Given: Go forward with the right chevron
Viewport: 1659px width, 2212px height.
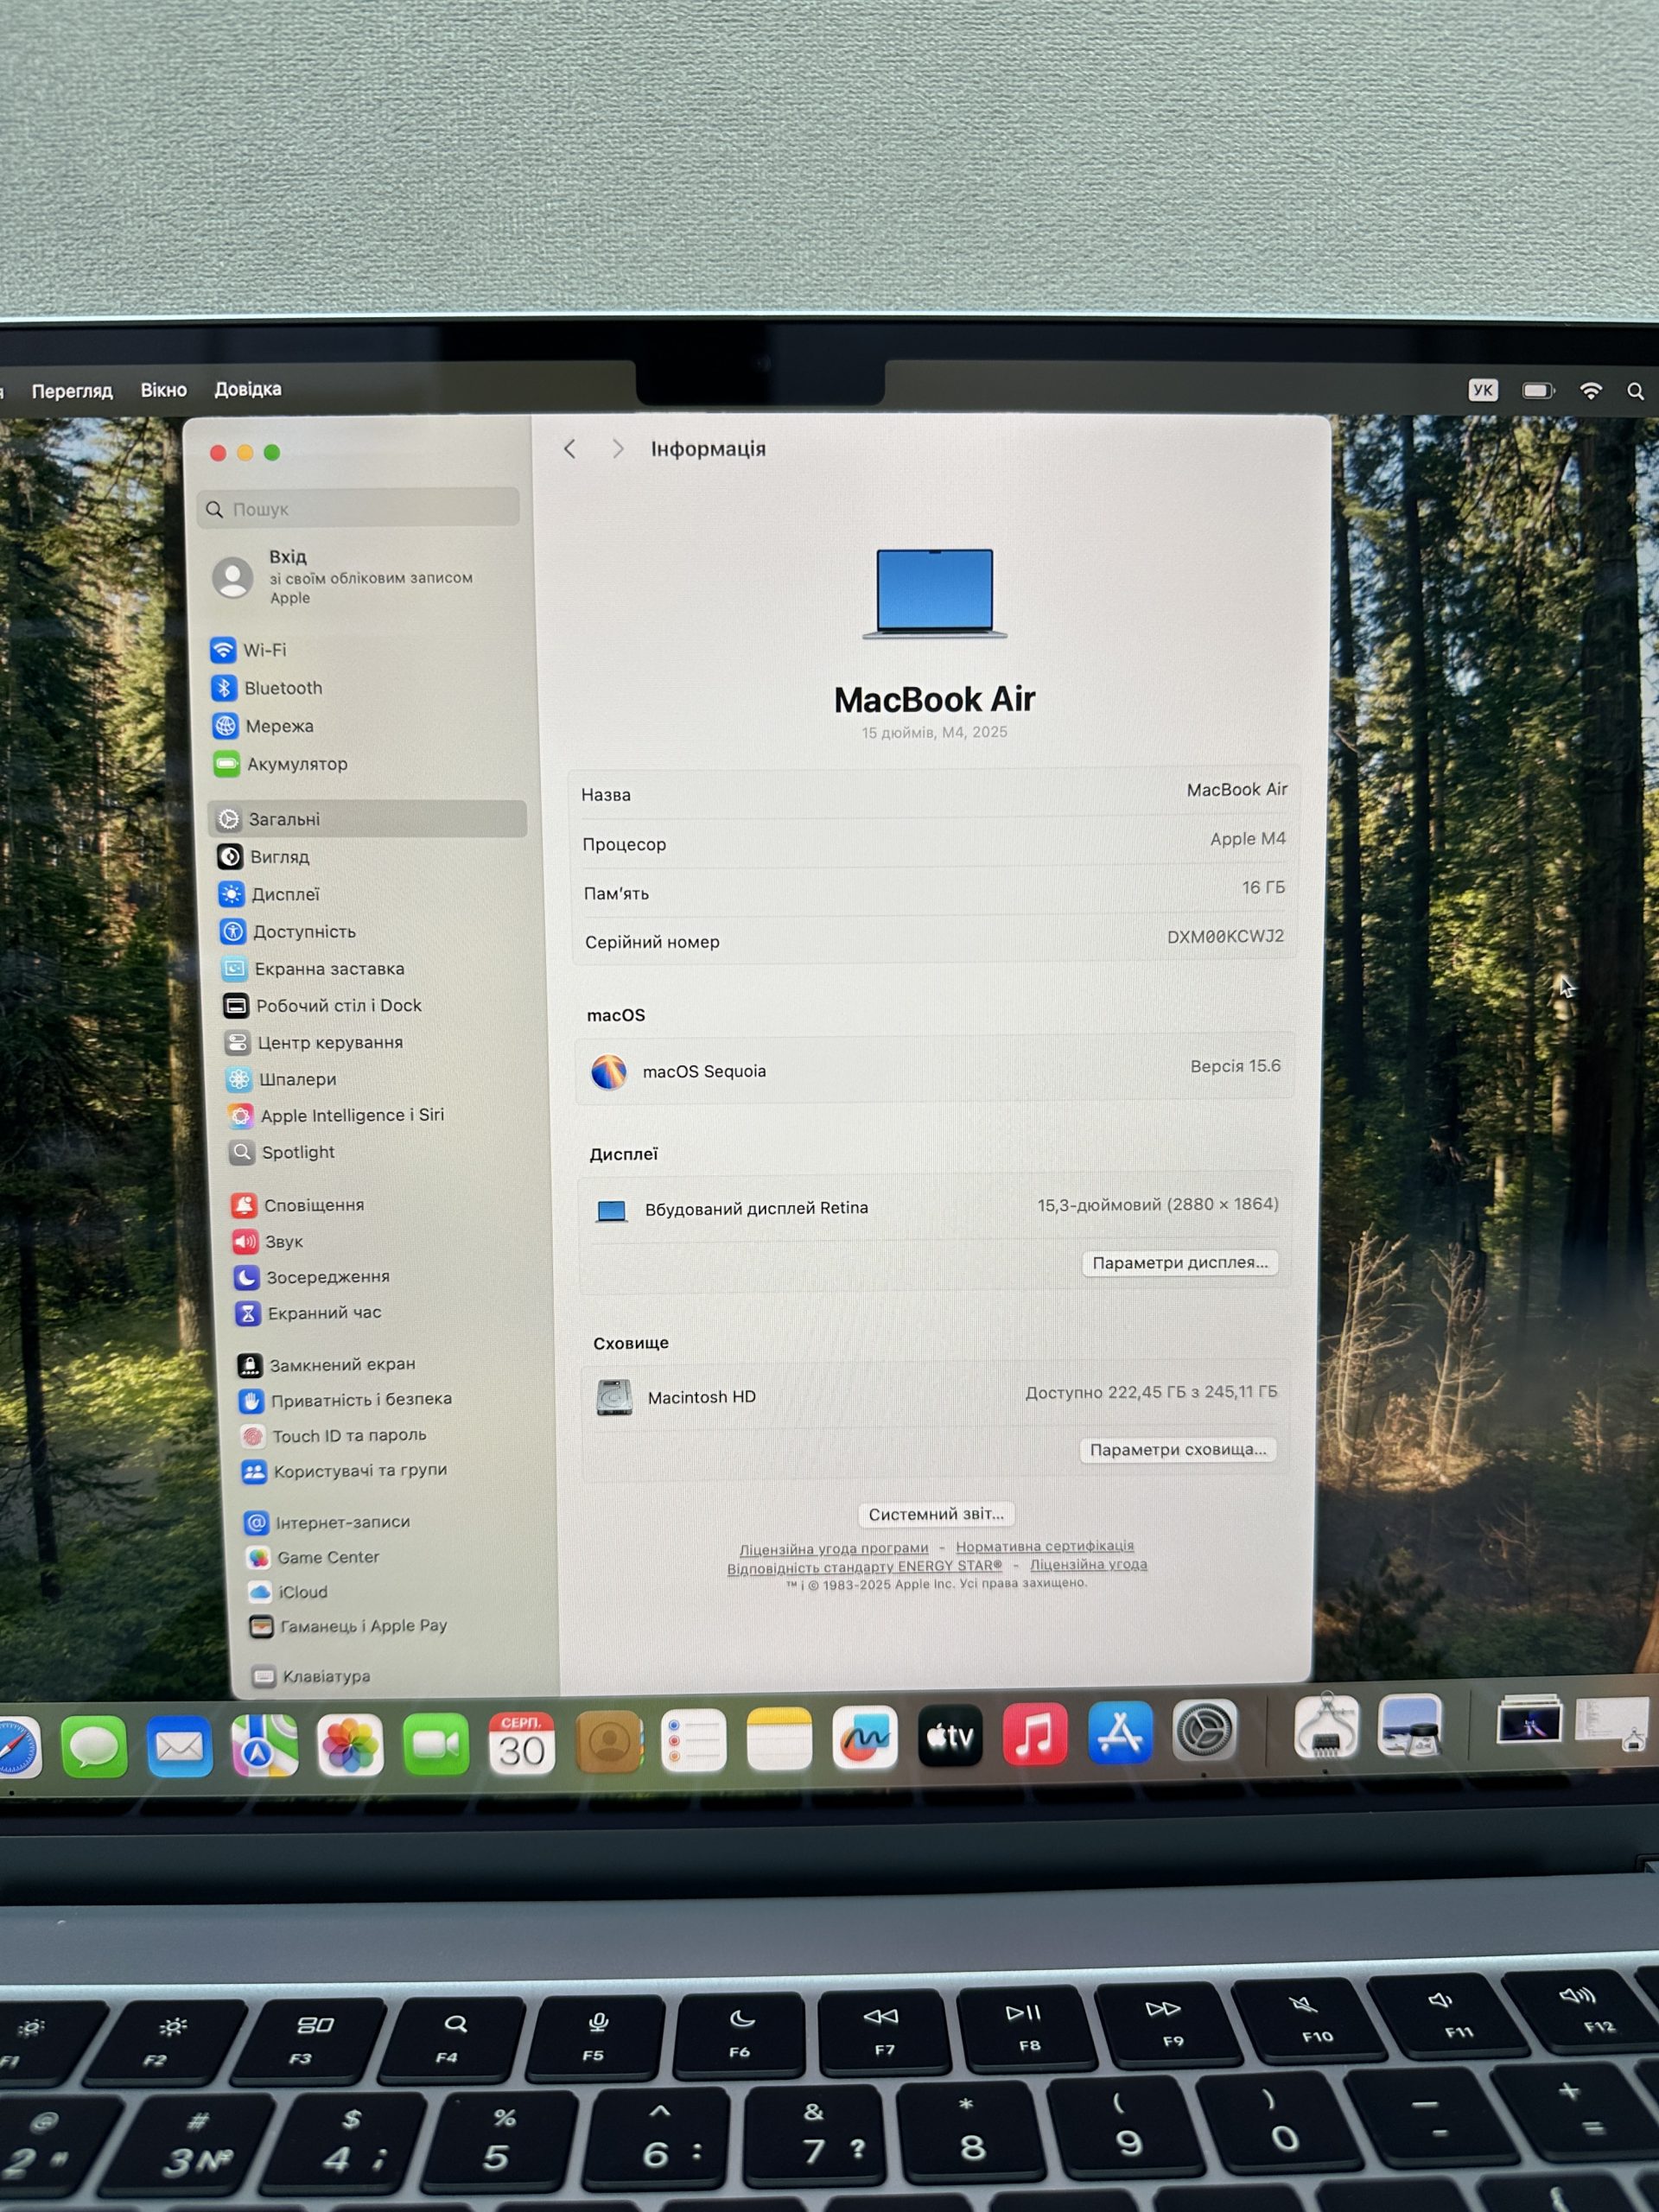Looking at the screenshot, I should click(x=618, y=449).
